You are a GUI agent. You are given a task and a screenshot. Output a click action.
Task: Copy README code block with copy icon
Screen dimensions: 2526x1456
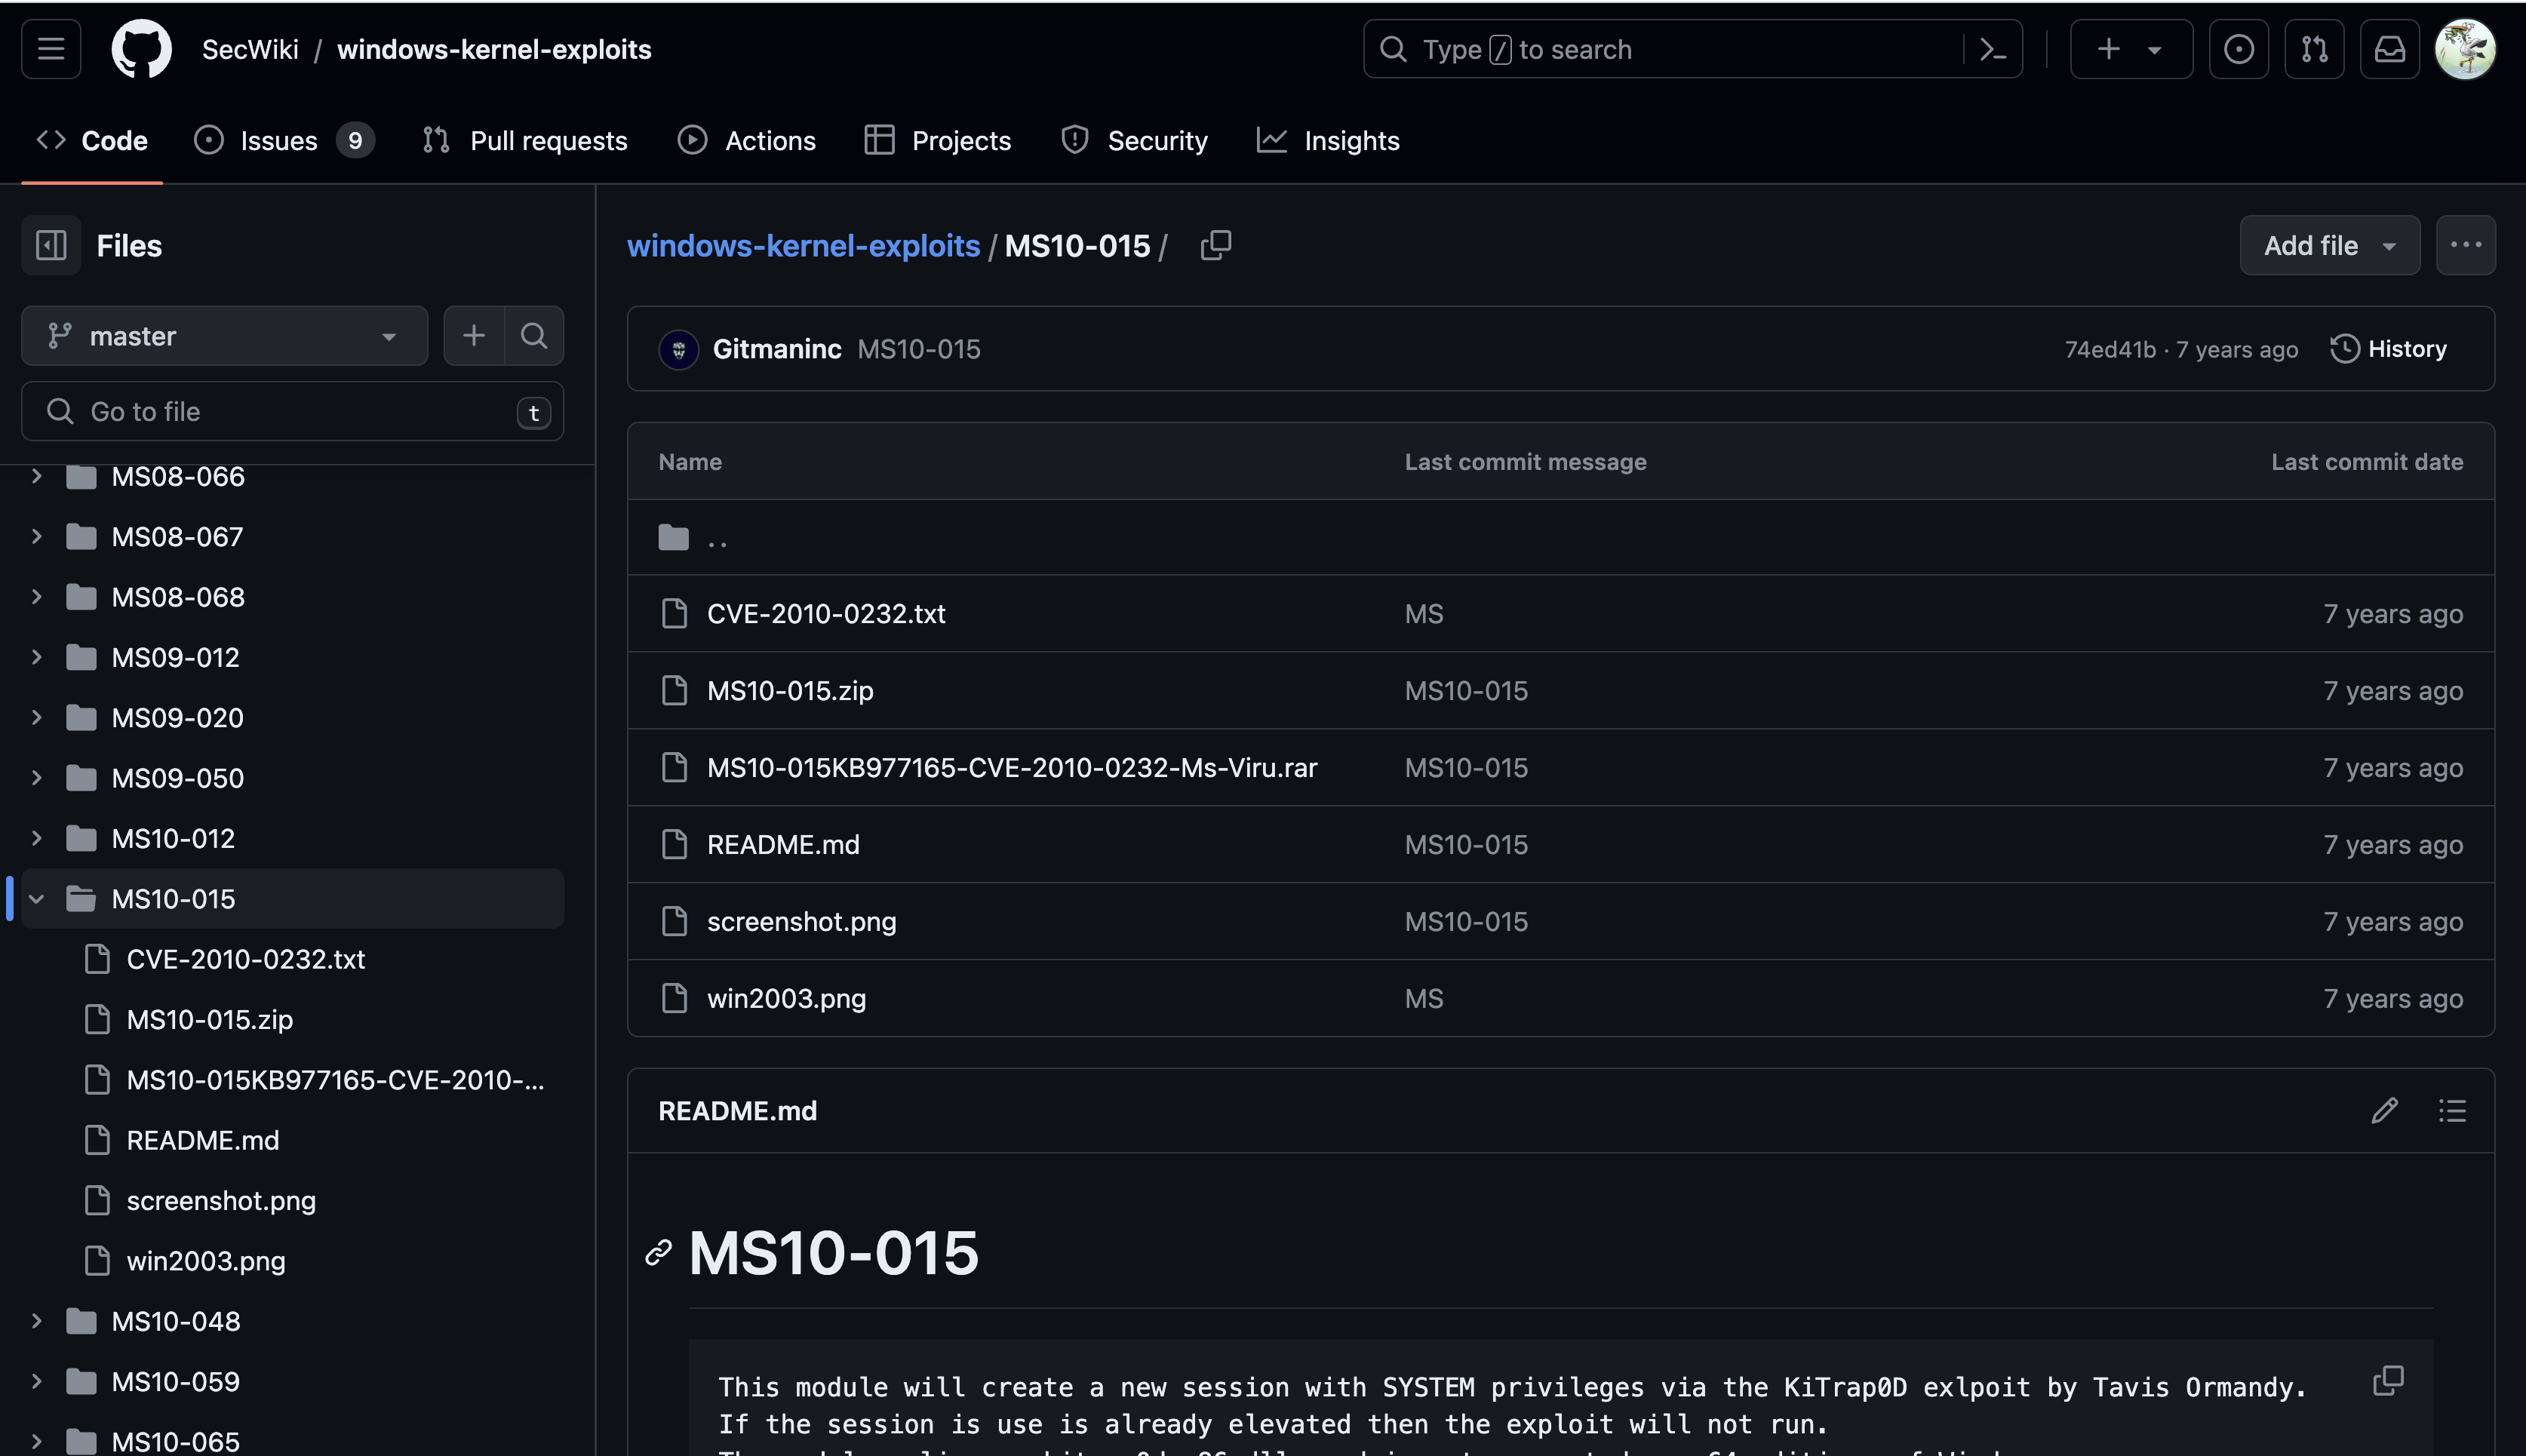tap(2388, 1380)
